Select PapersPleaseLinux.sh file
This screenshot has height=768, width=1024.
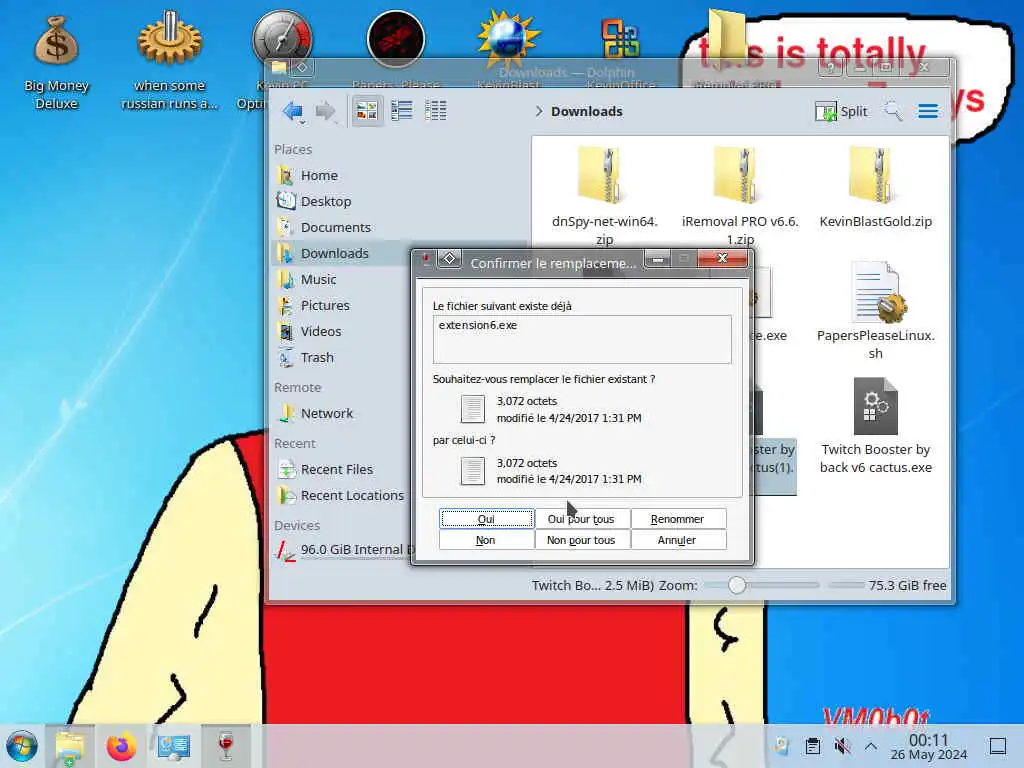tap(875, 311)
